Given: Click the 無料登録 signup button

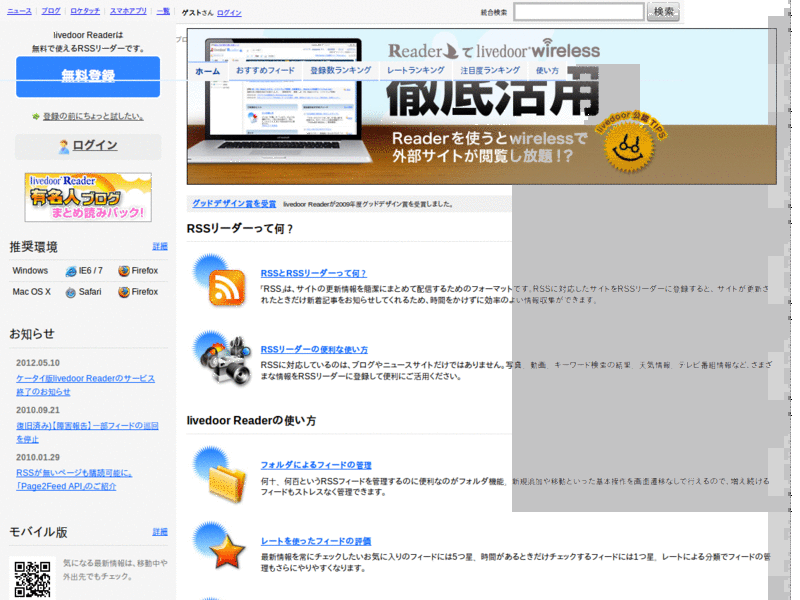Looking at the screenshot, I should click(88, 77).
